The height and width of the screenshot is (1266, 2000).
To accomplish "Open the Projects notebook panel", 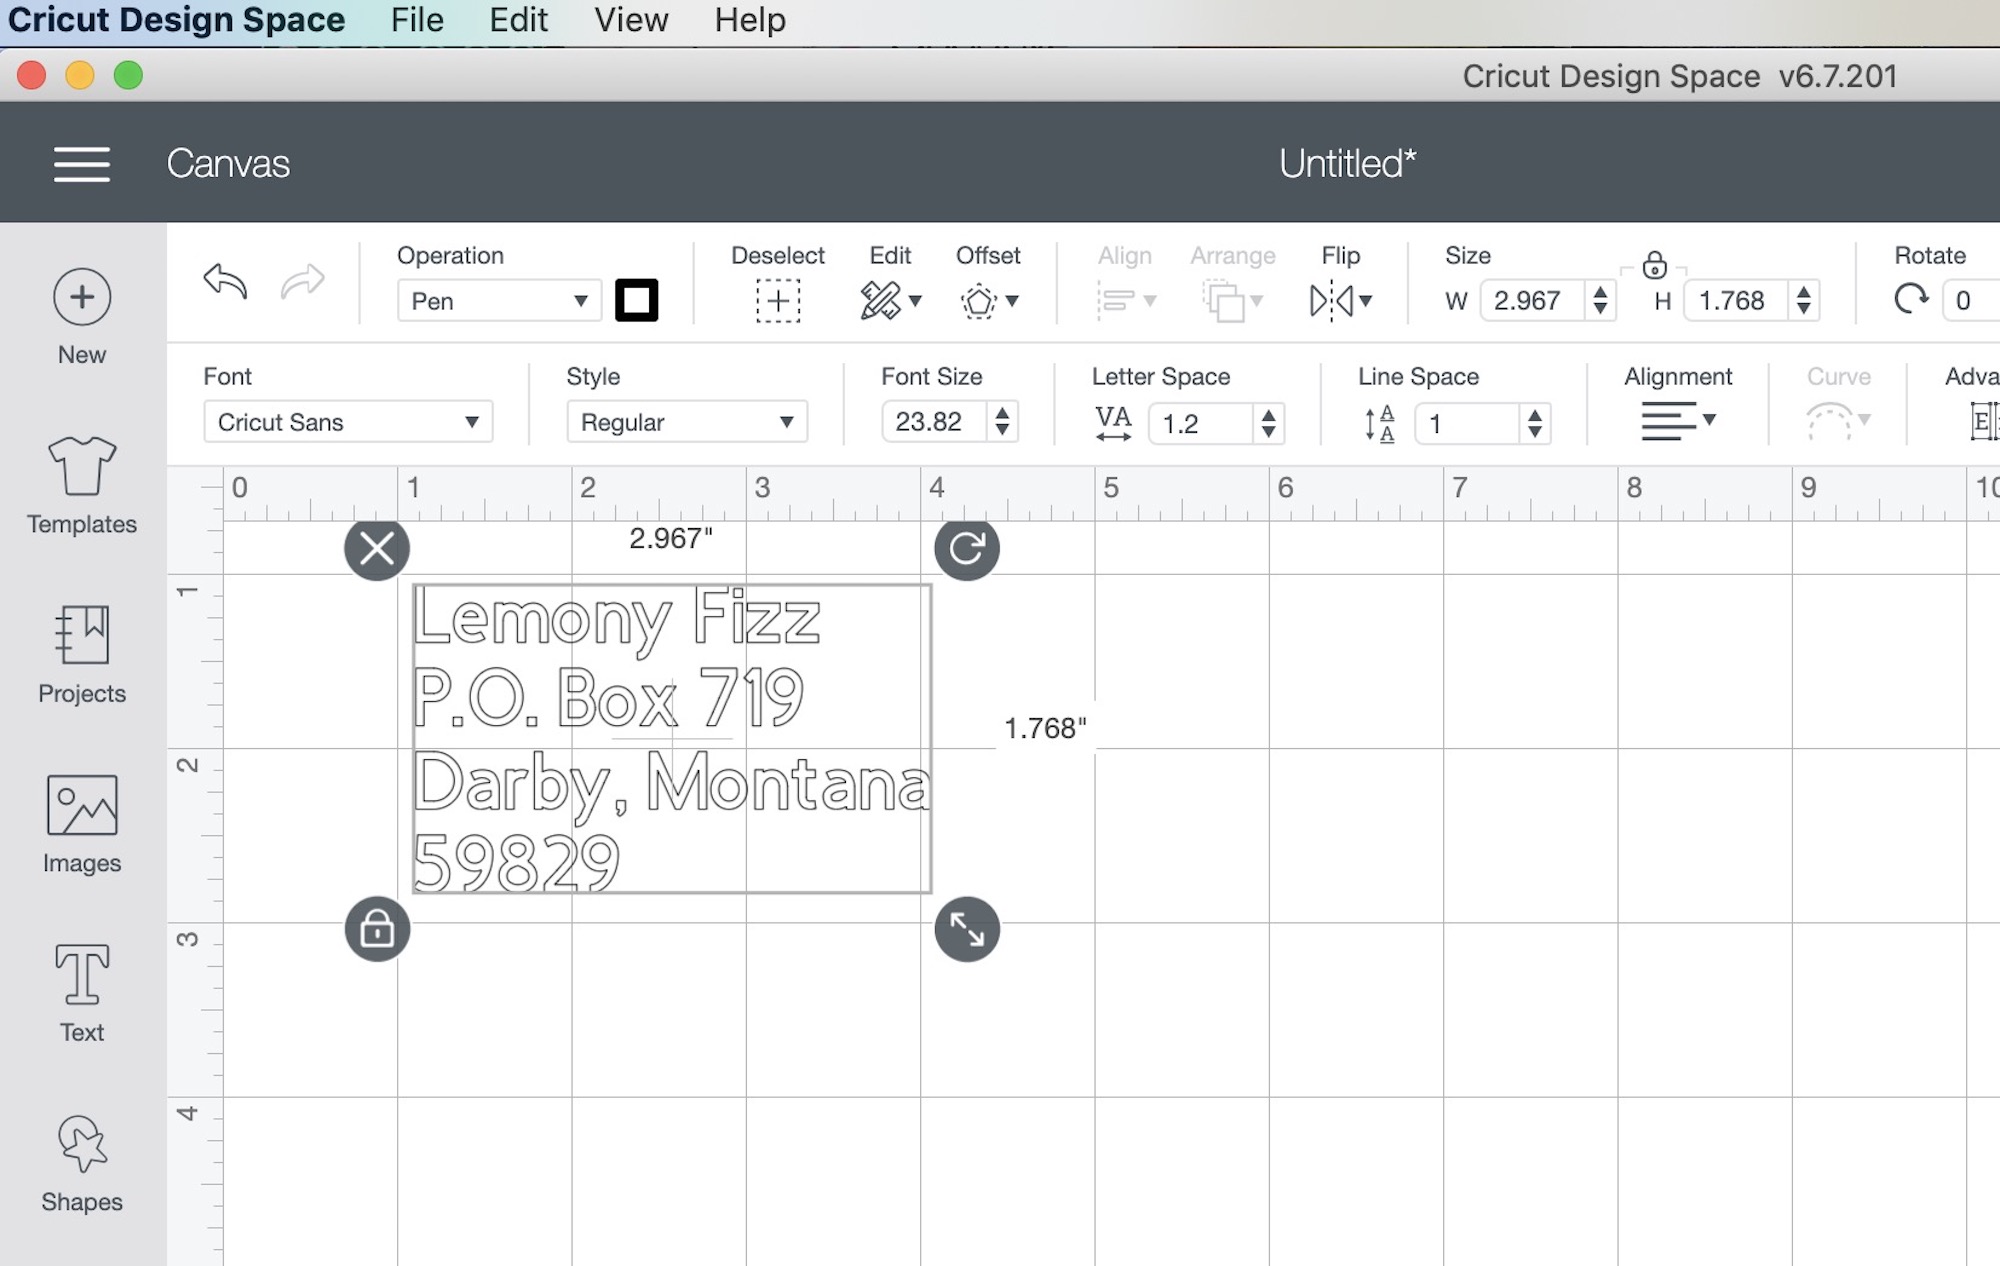I will 82,635.
